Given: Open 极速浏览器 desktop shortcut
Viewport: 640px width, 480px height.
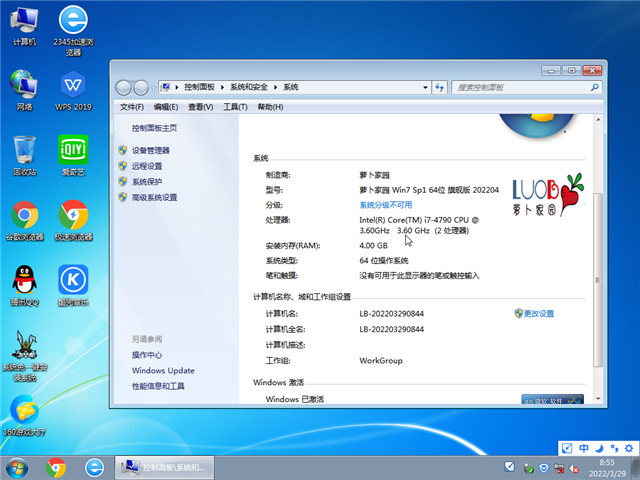Looking at the screenshot, I should point(73,221).
